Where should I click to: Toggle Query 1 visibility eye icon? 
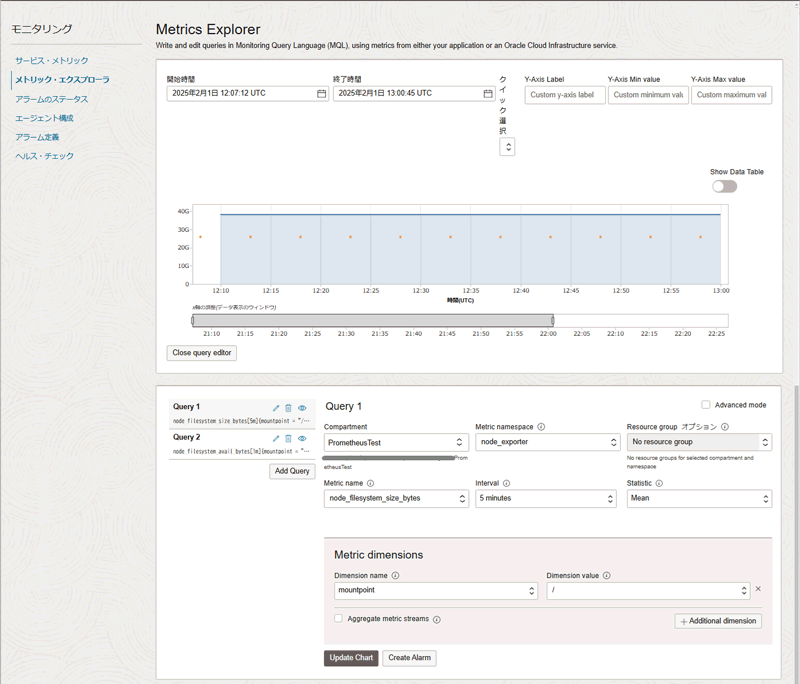coord(302,408)
